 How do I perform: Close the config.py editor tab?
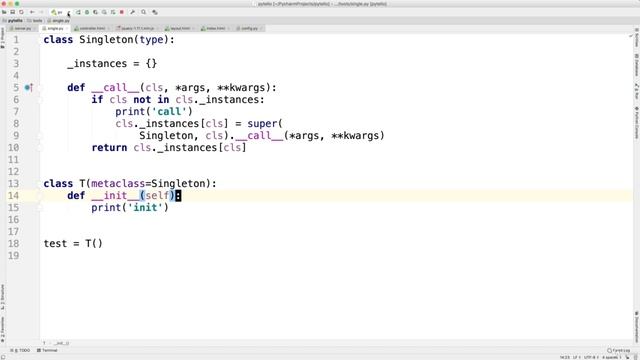point(262,29)
